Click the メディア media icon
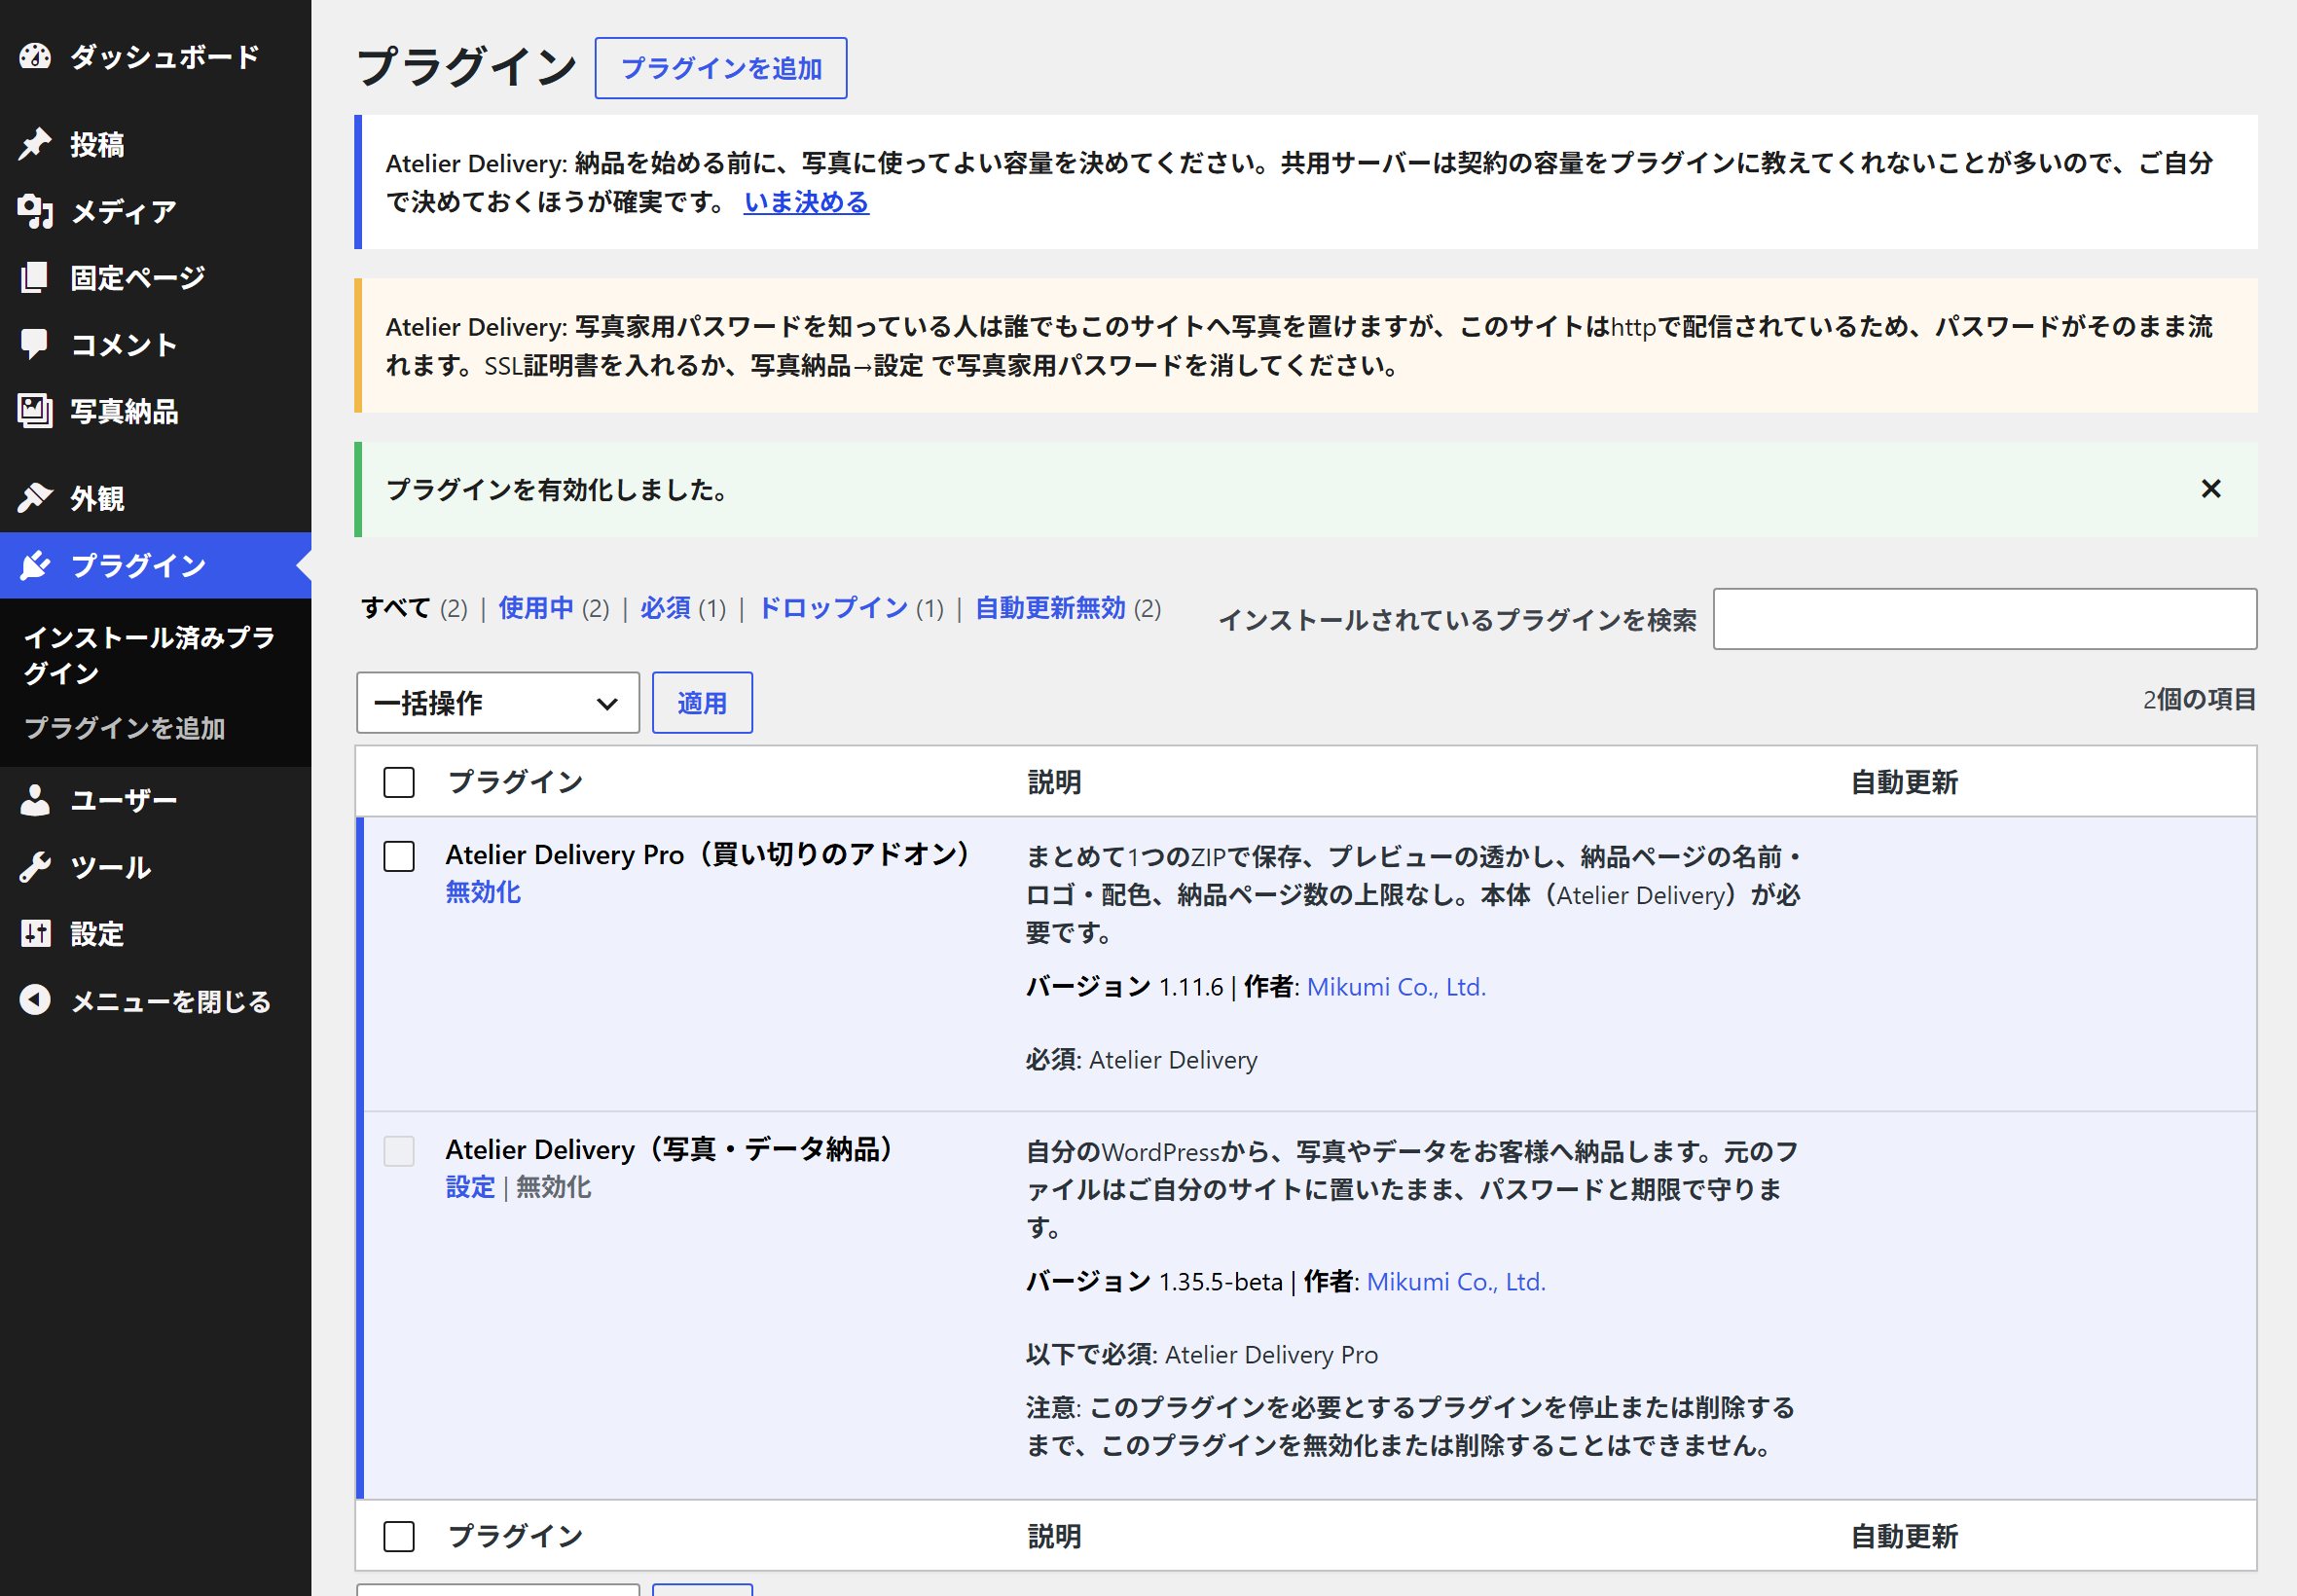 point(35,211)
